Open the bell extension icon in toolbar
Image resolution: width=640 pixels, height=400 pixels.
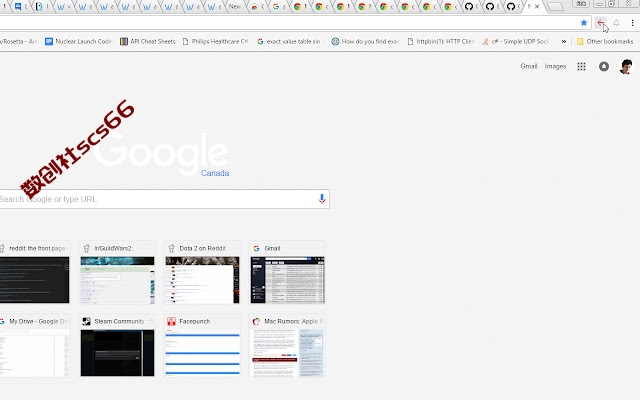click(616, 23)
